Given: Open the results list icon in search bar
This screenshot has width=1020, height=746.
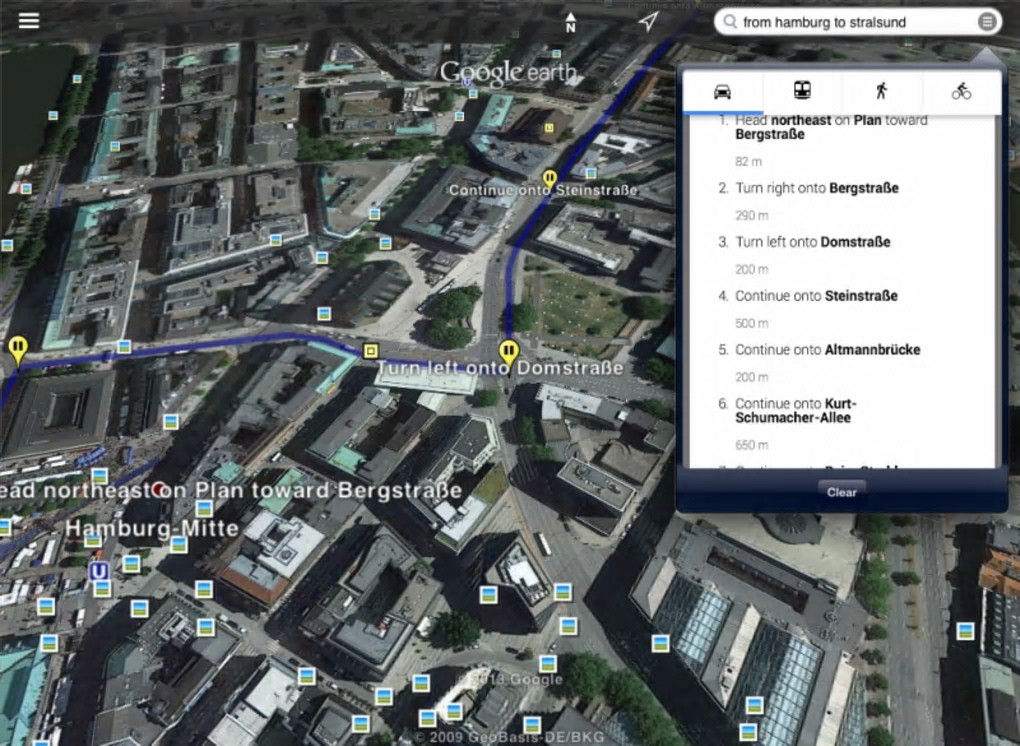Looking at the screenshot, I should [x=987, y=22].
